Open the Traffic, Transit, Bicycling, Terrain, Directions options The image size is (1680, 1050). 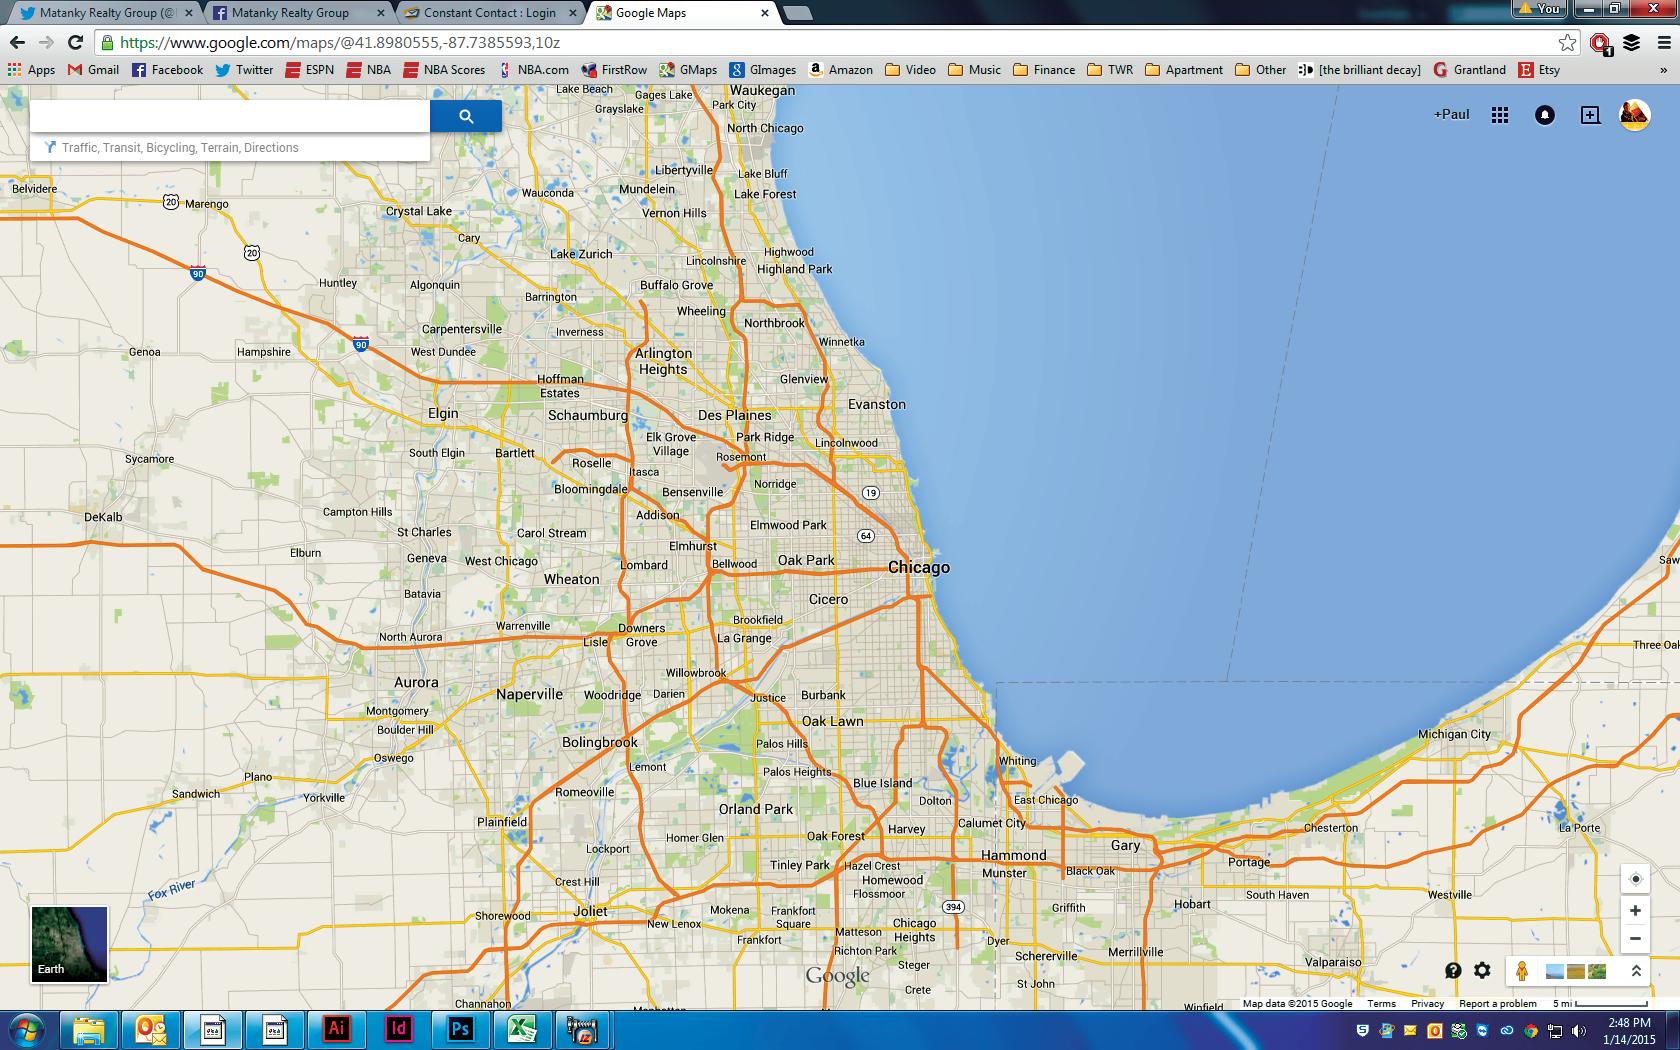coord(180,148)
